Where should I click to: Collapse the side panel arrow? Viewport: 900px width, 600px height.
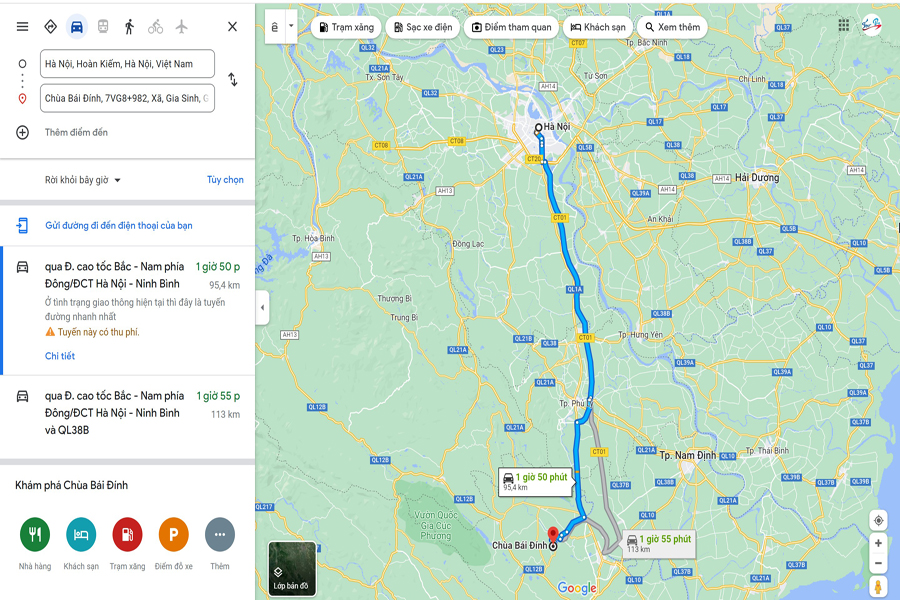[262, 307]
